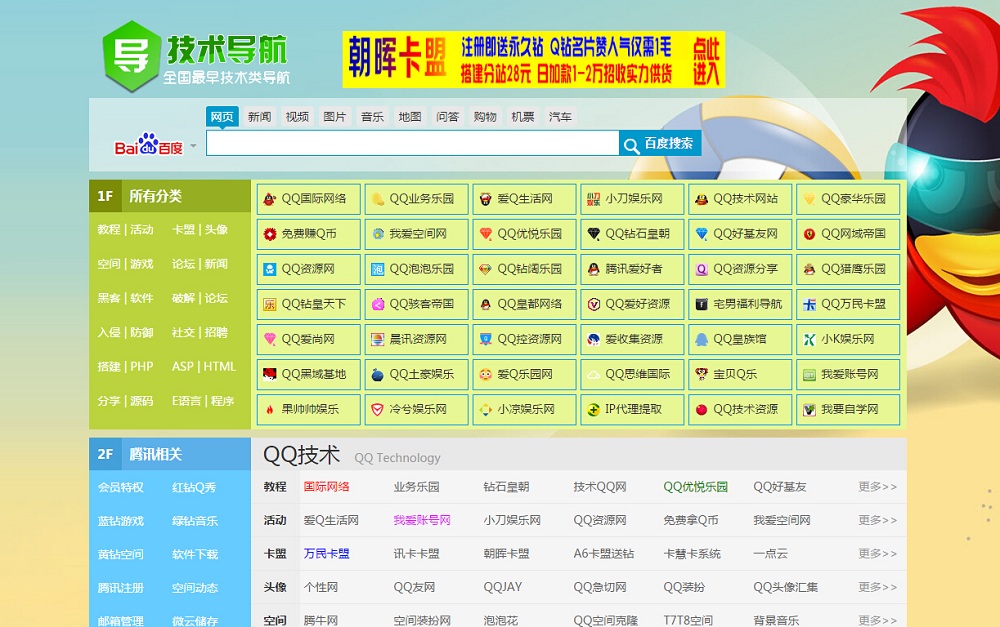Click icon next to 宅男福利导航

702,304
